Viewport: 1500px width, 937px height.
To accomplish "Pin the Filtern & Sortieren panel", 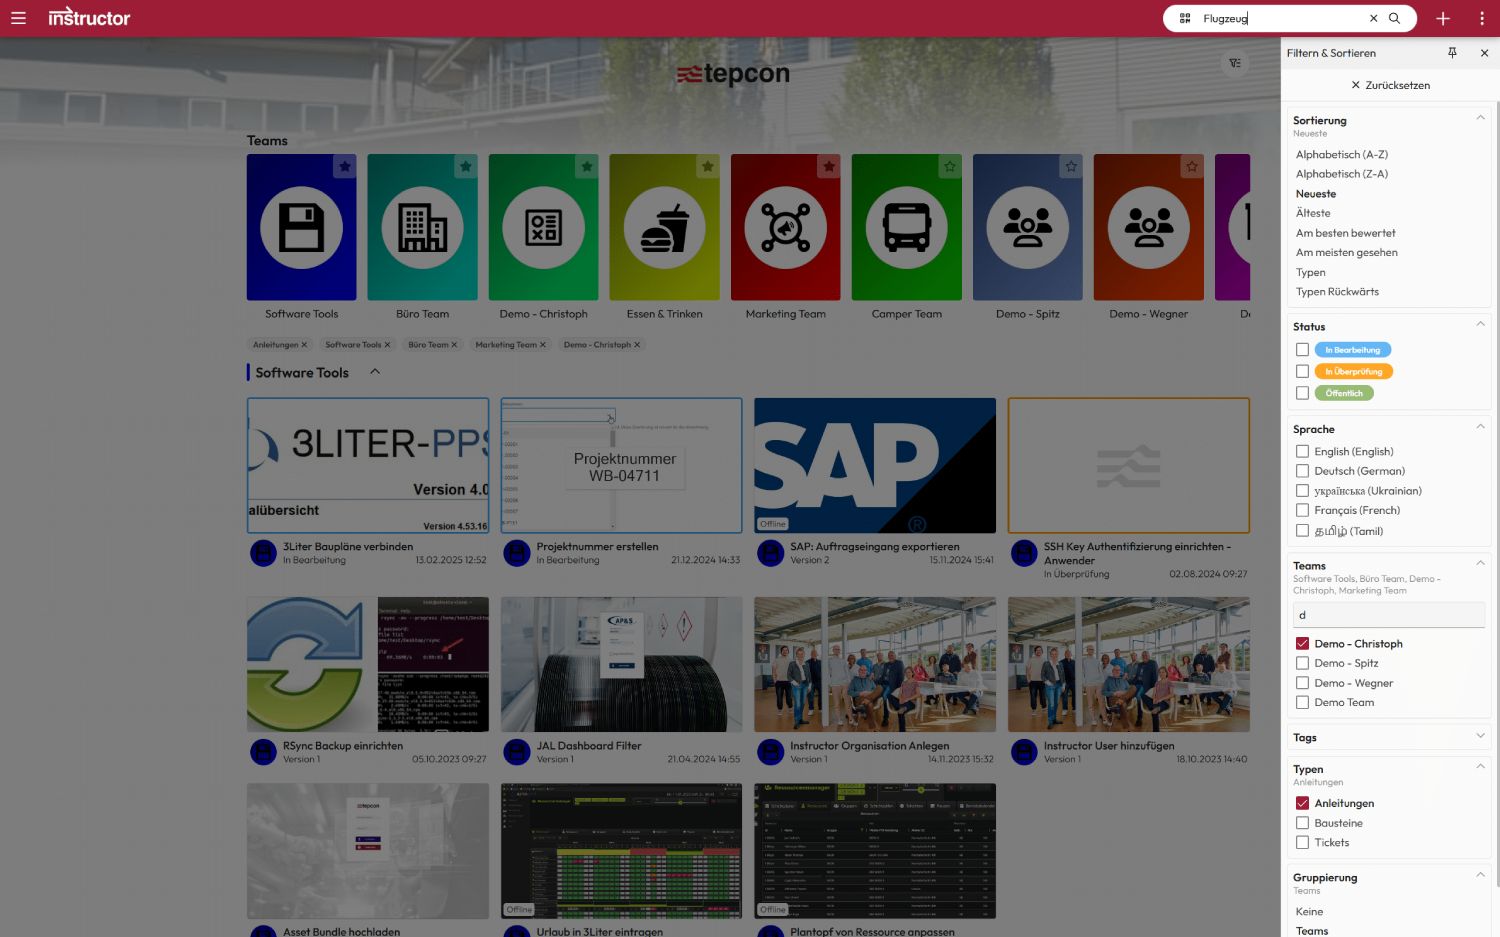I will 1453,52.
